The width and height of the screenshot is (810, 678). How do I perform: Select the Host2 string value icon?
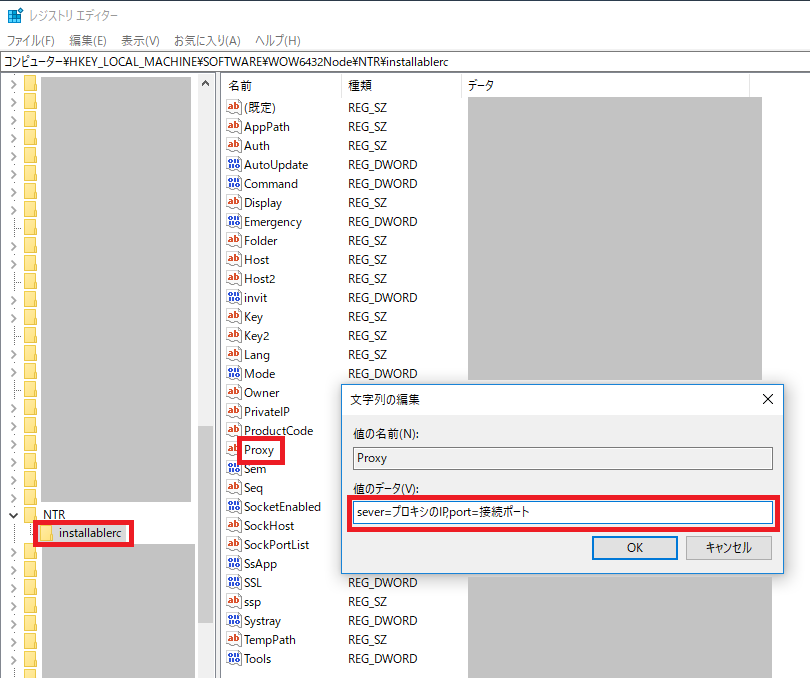click(234, 278)
